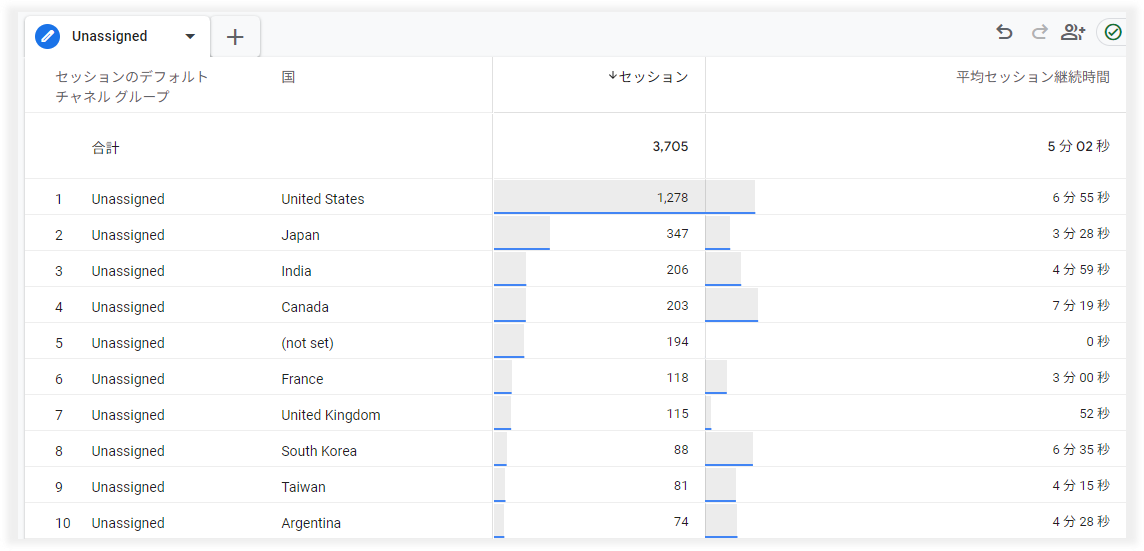Click the redo arrow icon
The width and height of the screenshot is (1144, 551).
click(x=1039, y=32)
